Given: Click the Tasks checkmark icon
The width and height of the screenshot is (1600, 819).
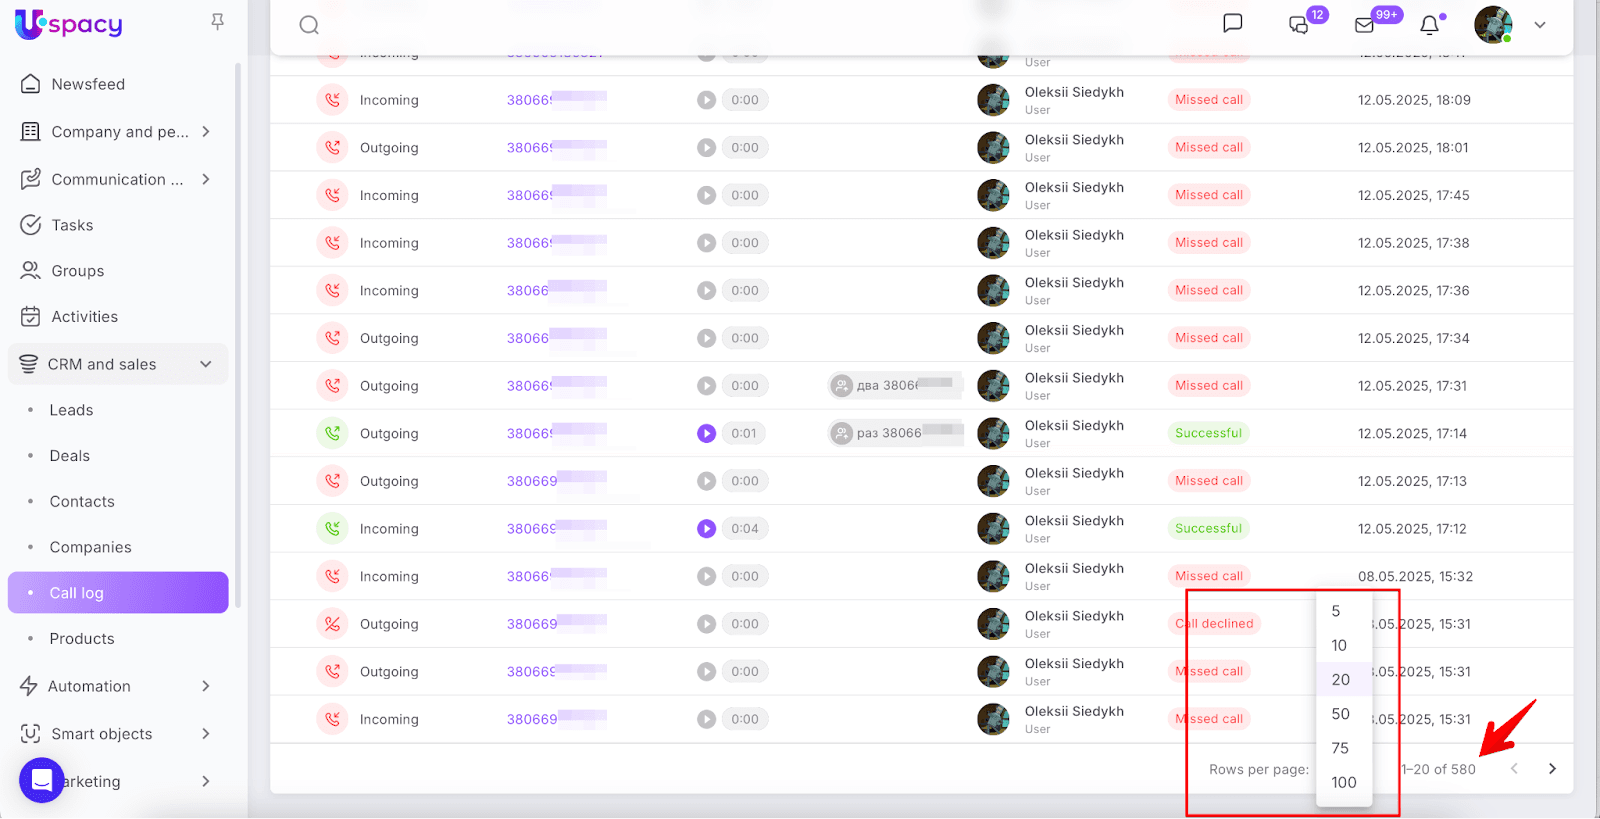Looking at the screenshot, I should point(31,225).
